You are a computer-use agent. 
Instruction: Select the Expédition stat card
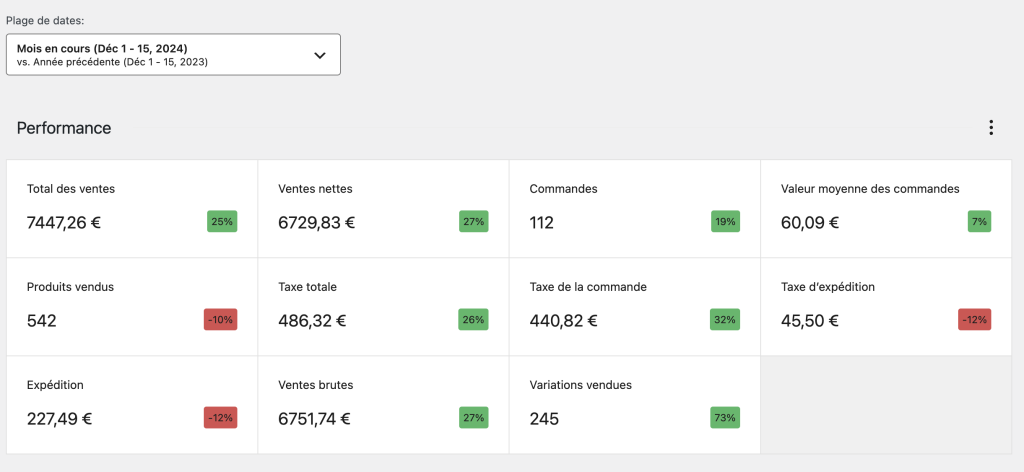tap(132, 404)
